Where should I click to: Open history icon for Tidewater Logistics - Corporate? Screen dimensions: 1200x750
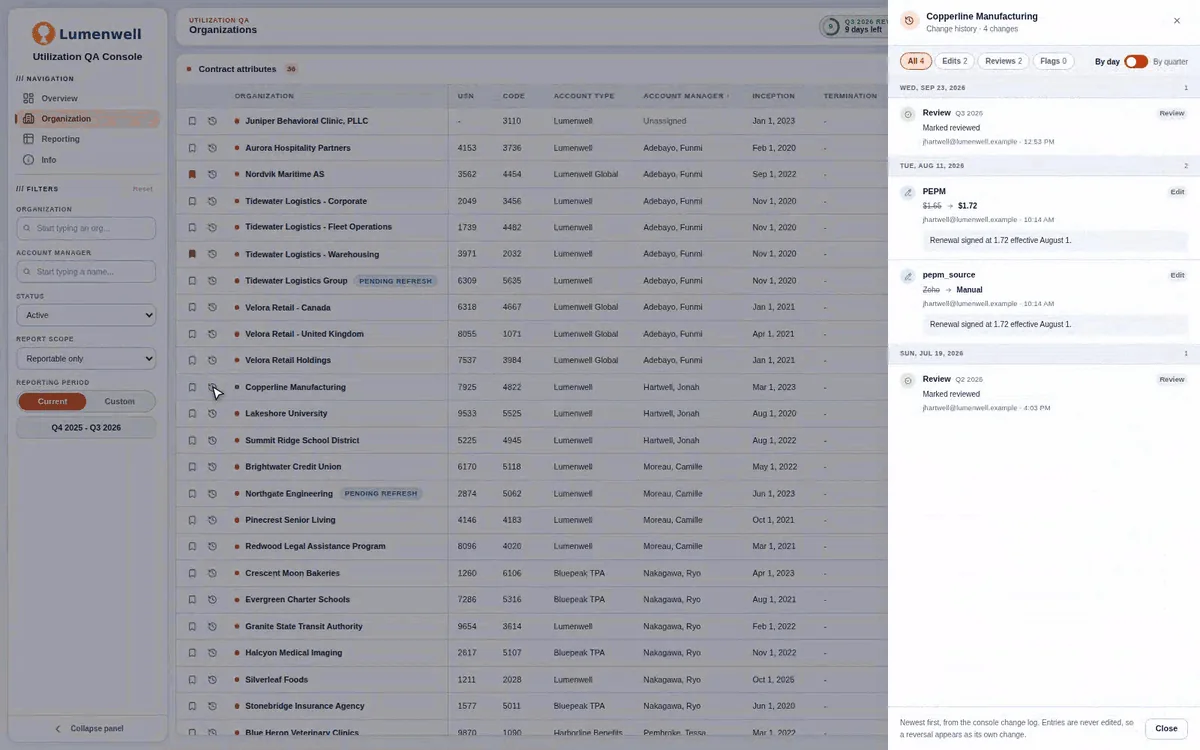coord(212,201)
